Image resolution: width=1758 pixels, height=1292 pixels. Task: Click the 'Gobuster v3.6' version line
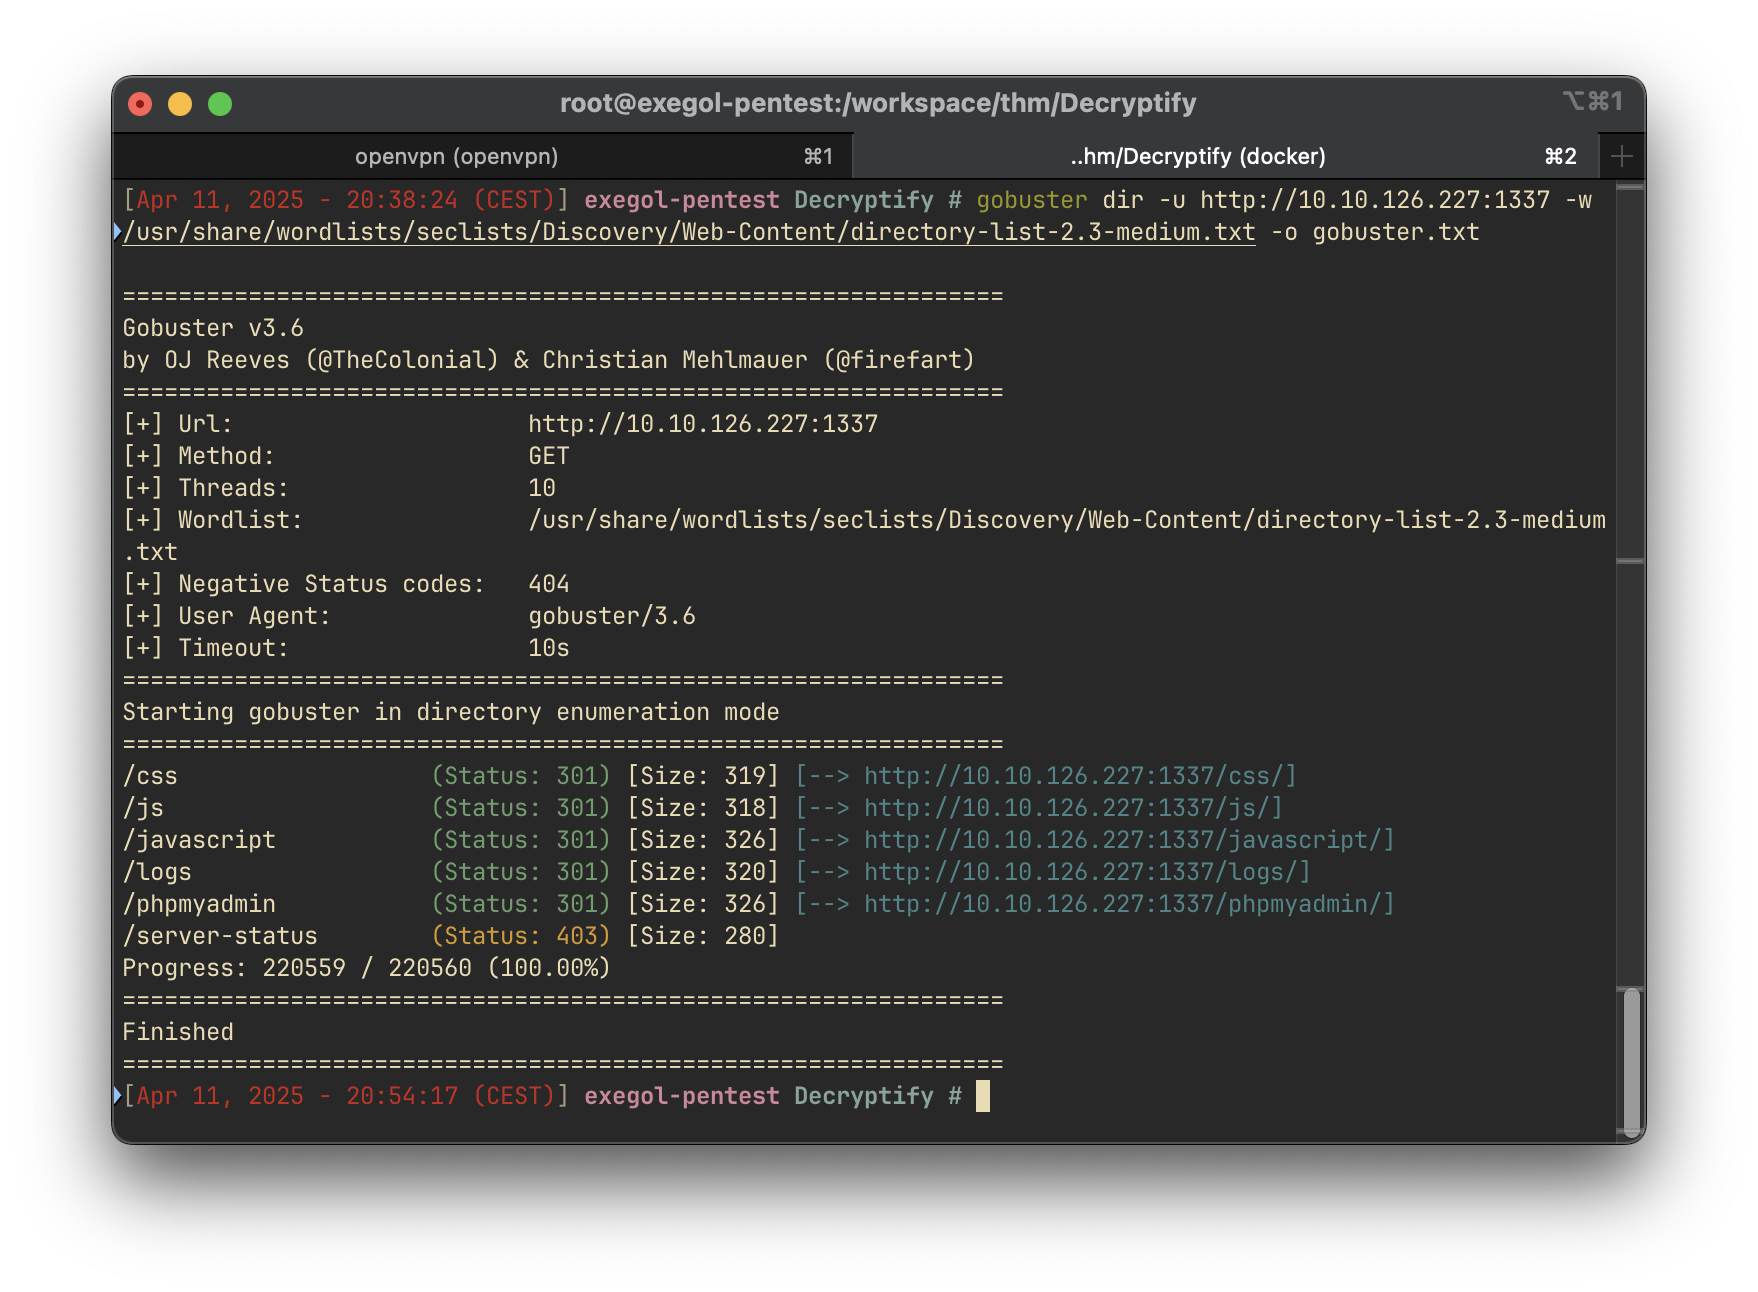pyautogui.click(x=213, y=328)
